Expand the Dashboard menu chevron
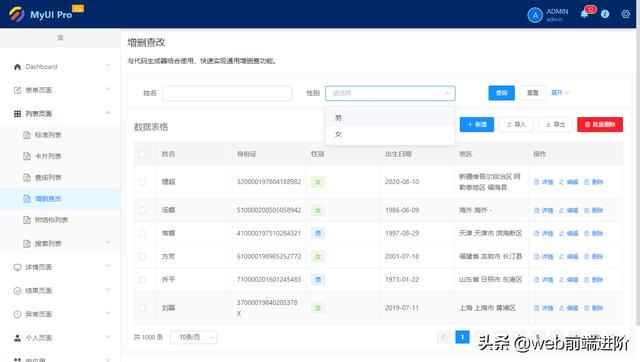 108,66
